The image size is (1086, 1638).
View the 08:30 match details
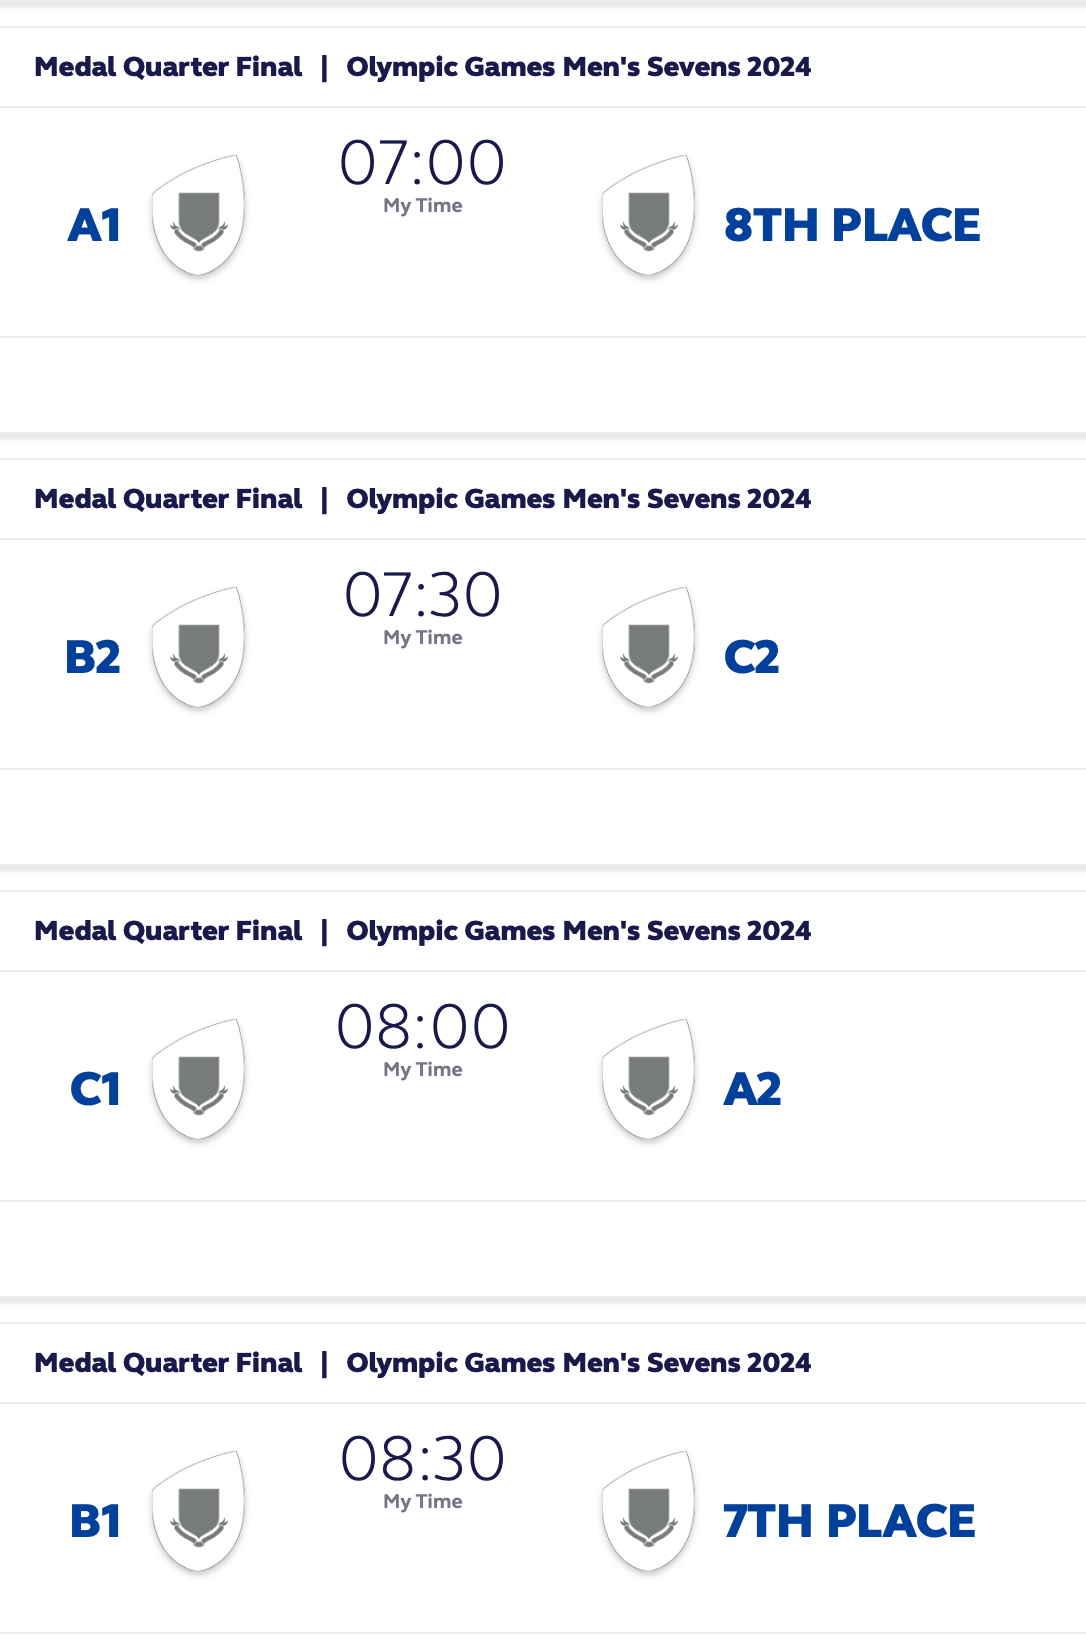pyautogui.click(x=422, y=1459)
